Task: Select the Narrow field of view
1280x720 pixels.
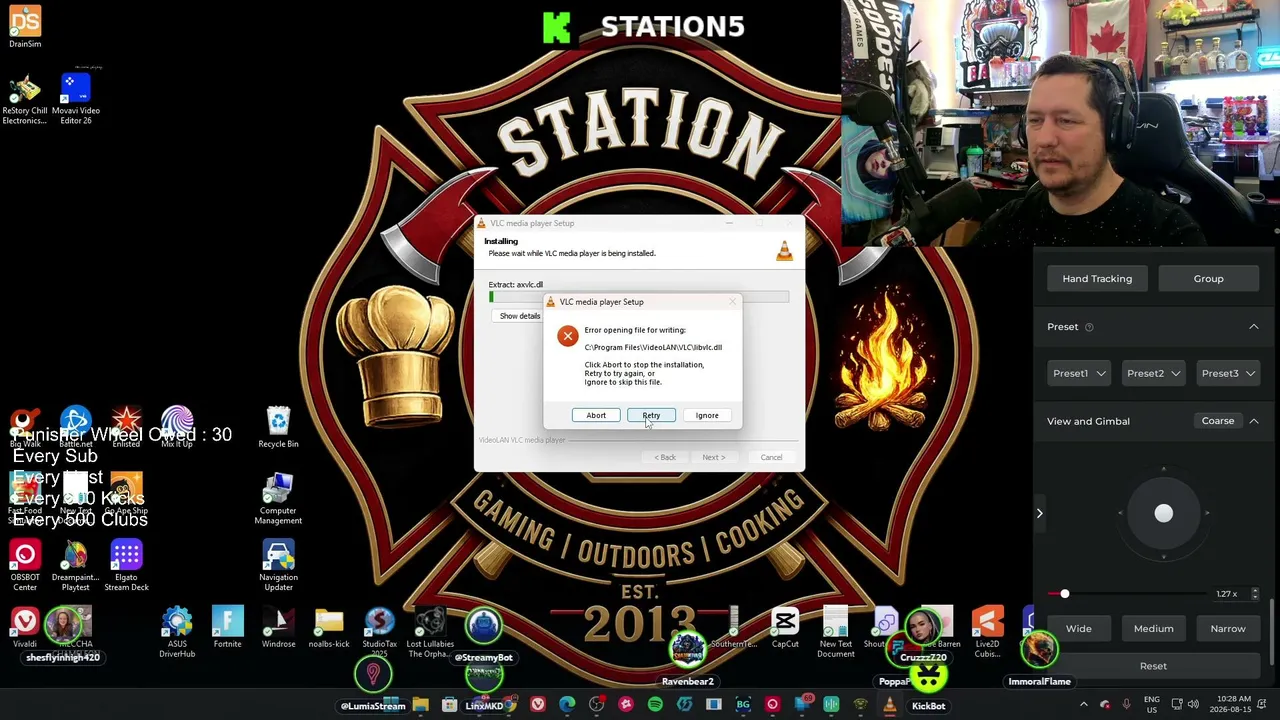Action: pos(1228,629)
